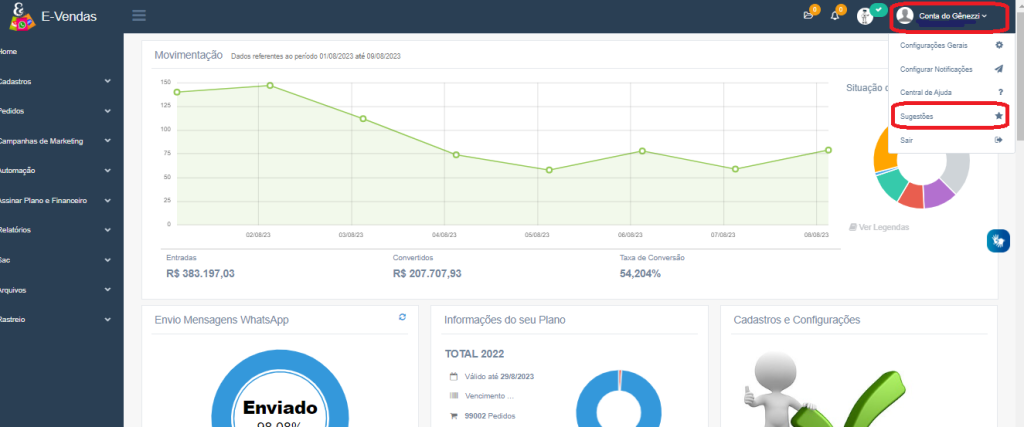
Task: Open Configurações Gerais from account menu
Action: [x=951, y=45]
